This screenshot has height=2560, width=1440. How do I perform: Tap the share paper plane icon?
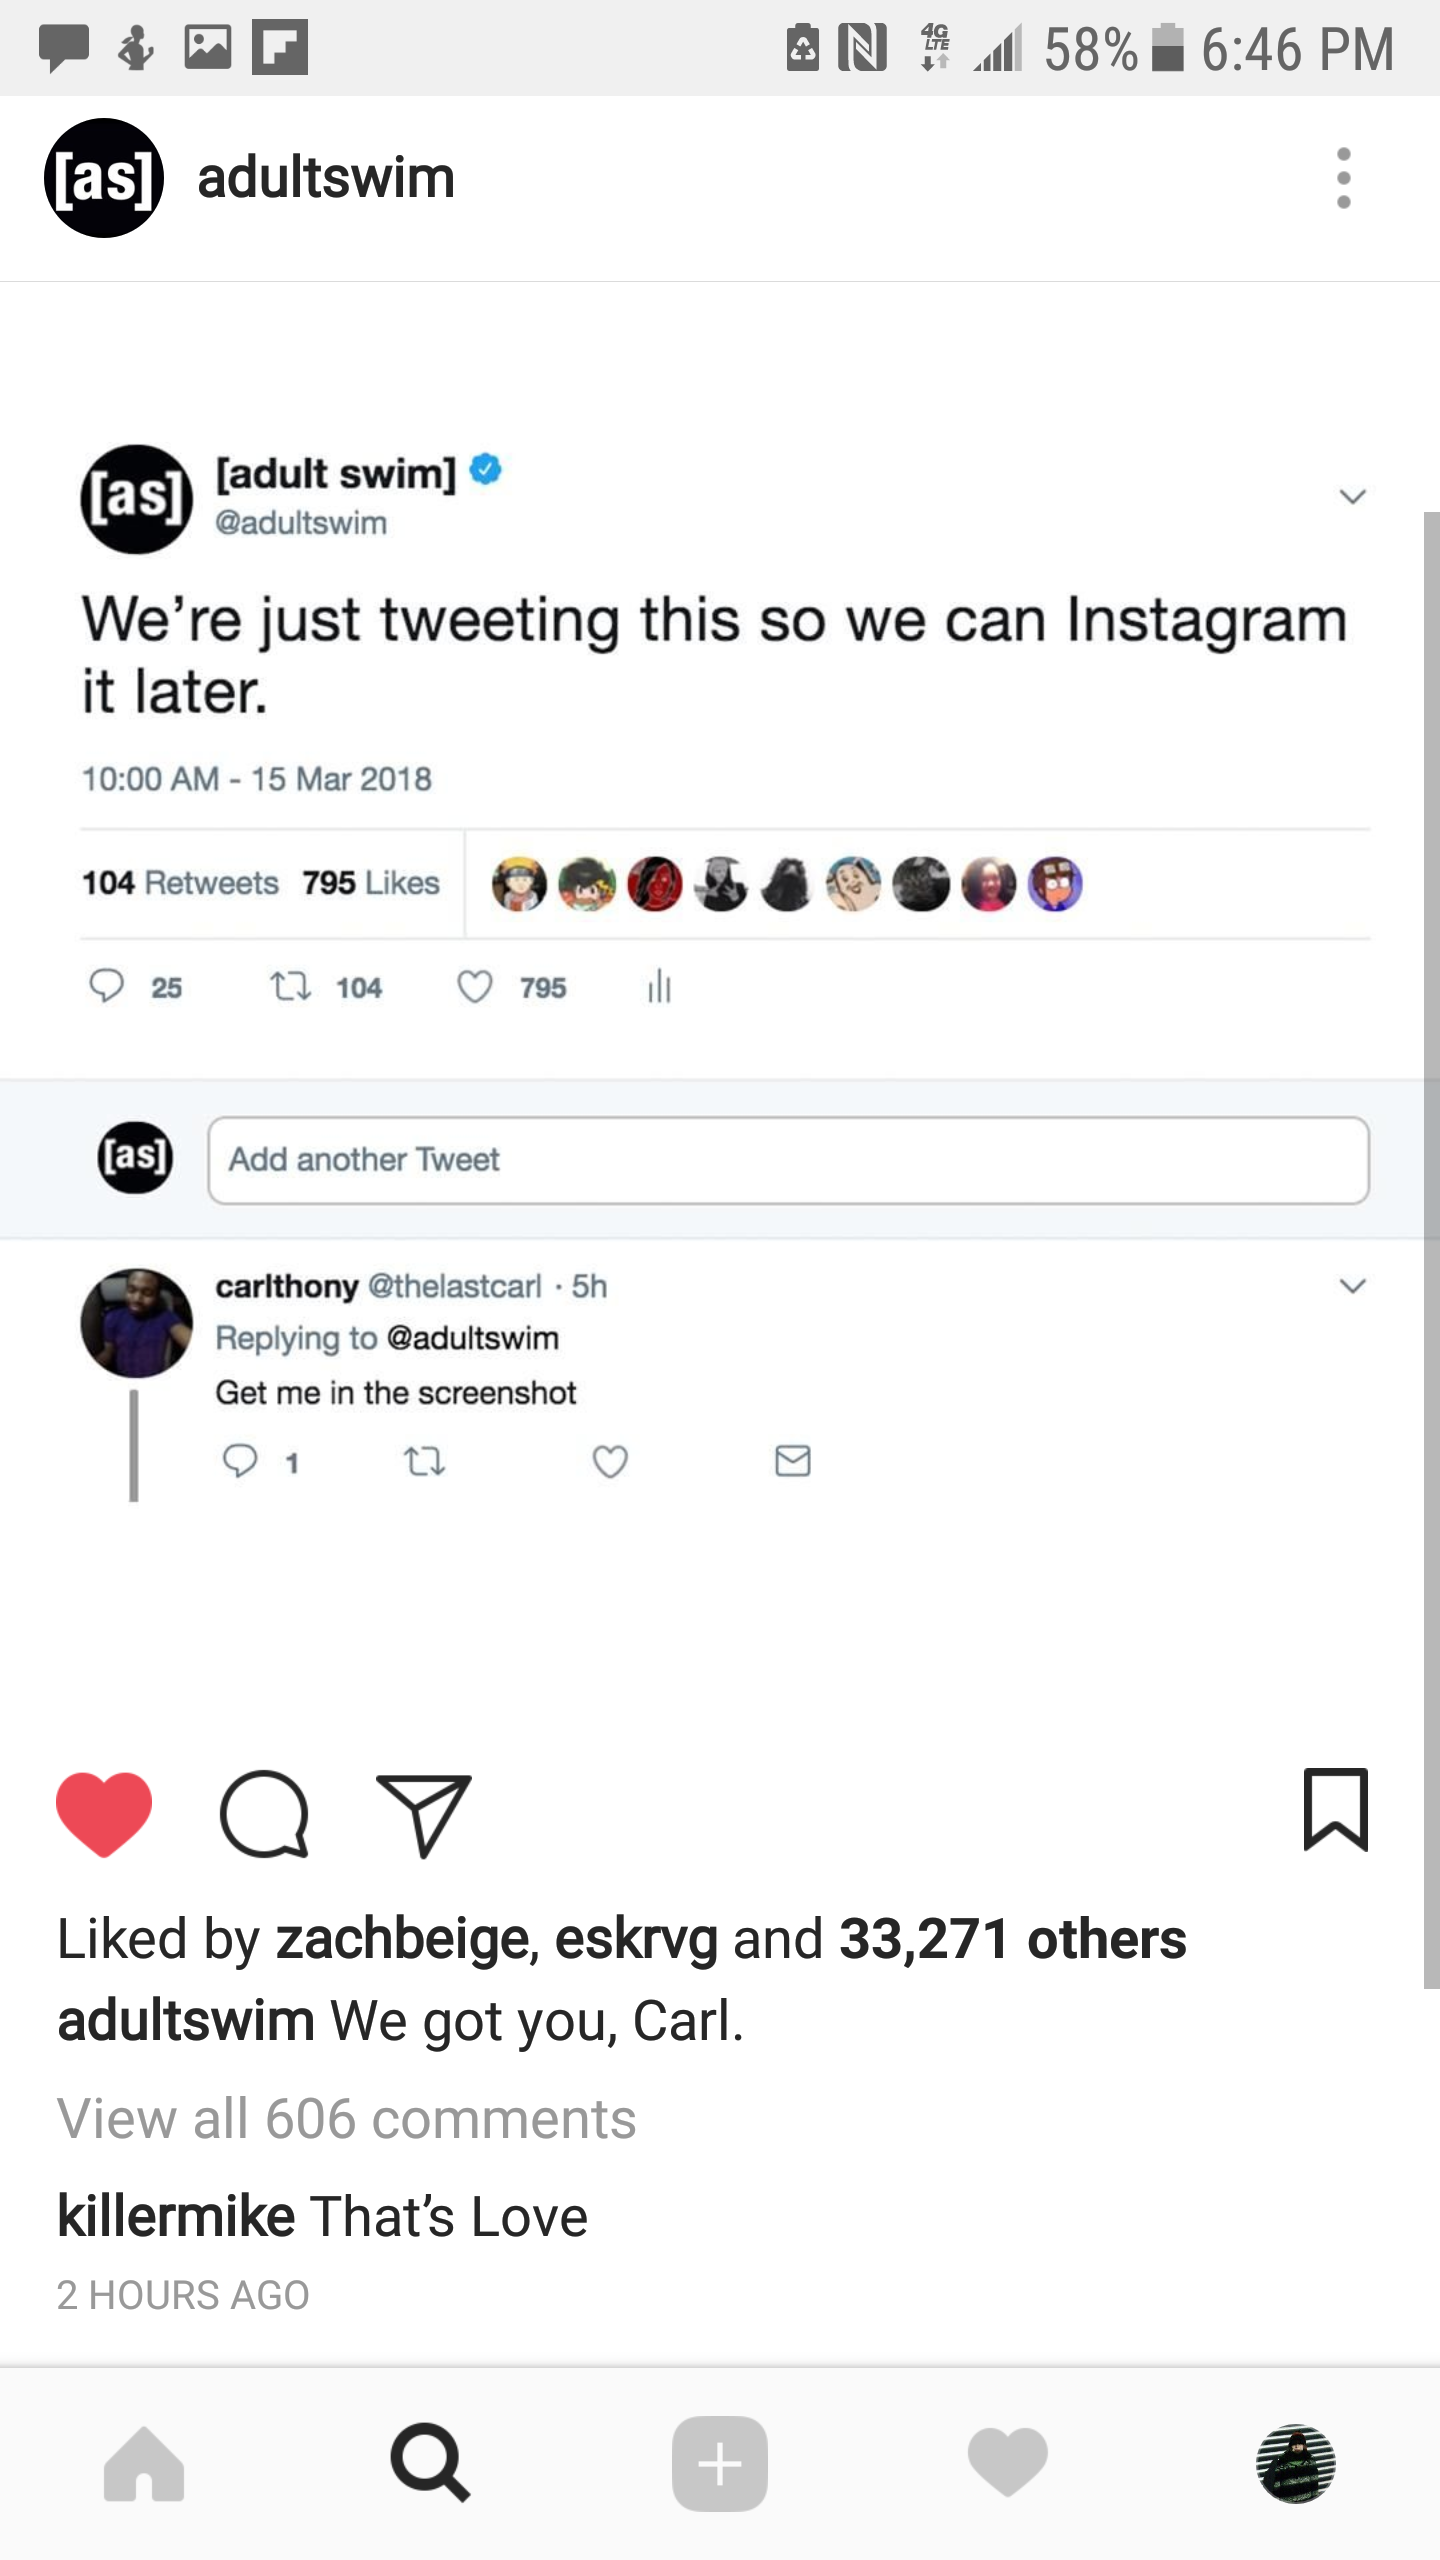423,1815
